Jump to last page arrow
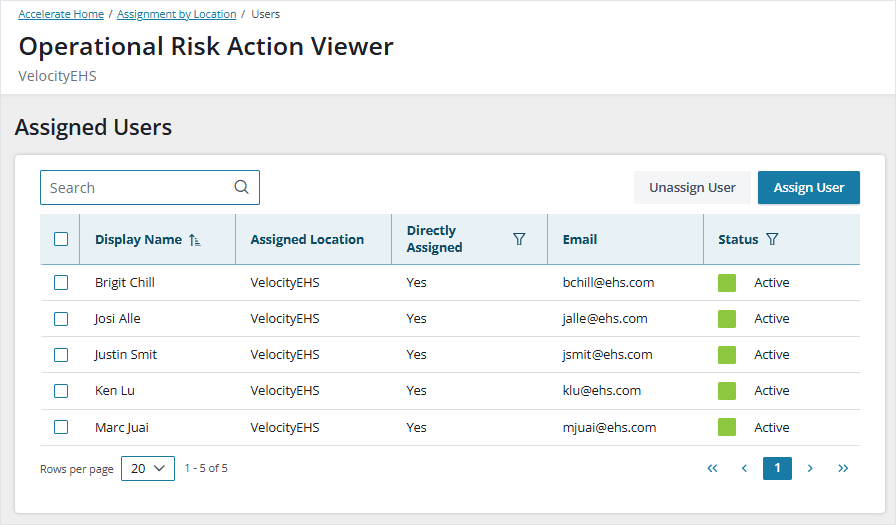 (843, 468)
